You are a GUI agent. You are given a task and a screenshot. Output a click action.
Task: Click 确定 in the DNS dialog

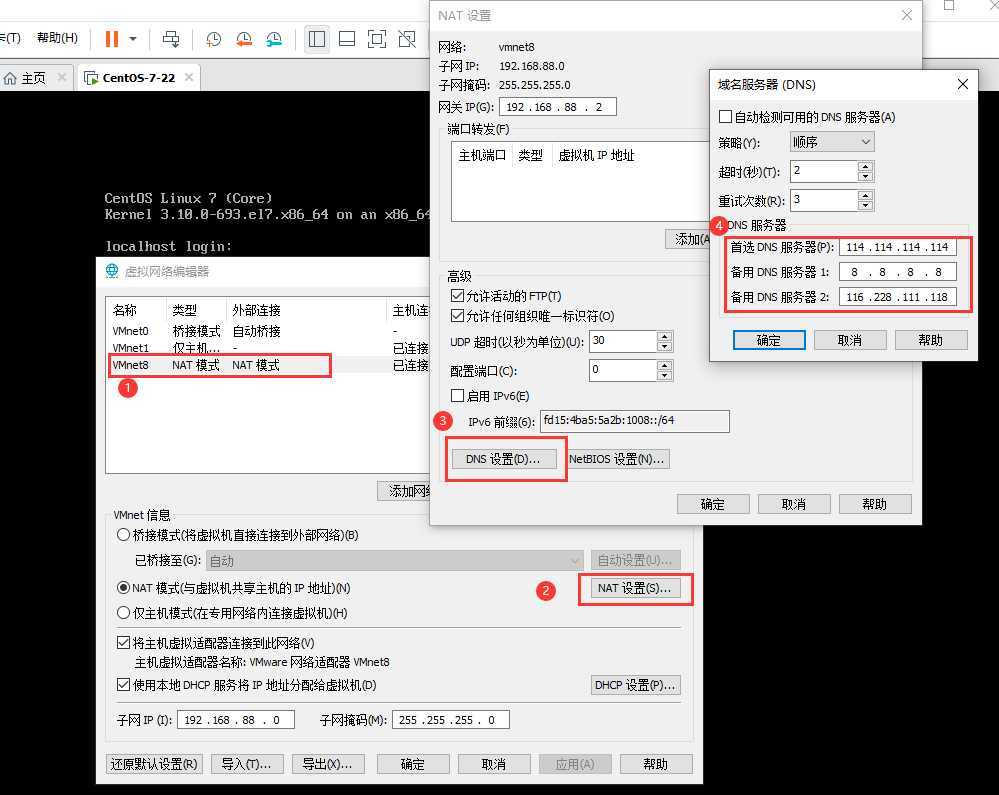coord(769,340)
